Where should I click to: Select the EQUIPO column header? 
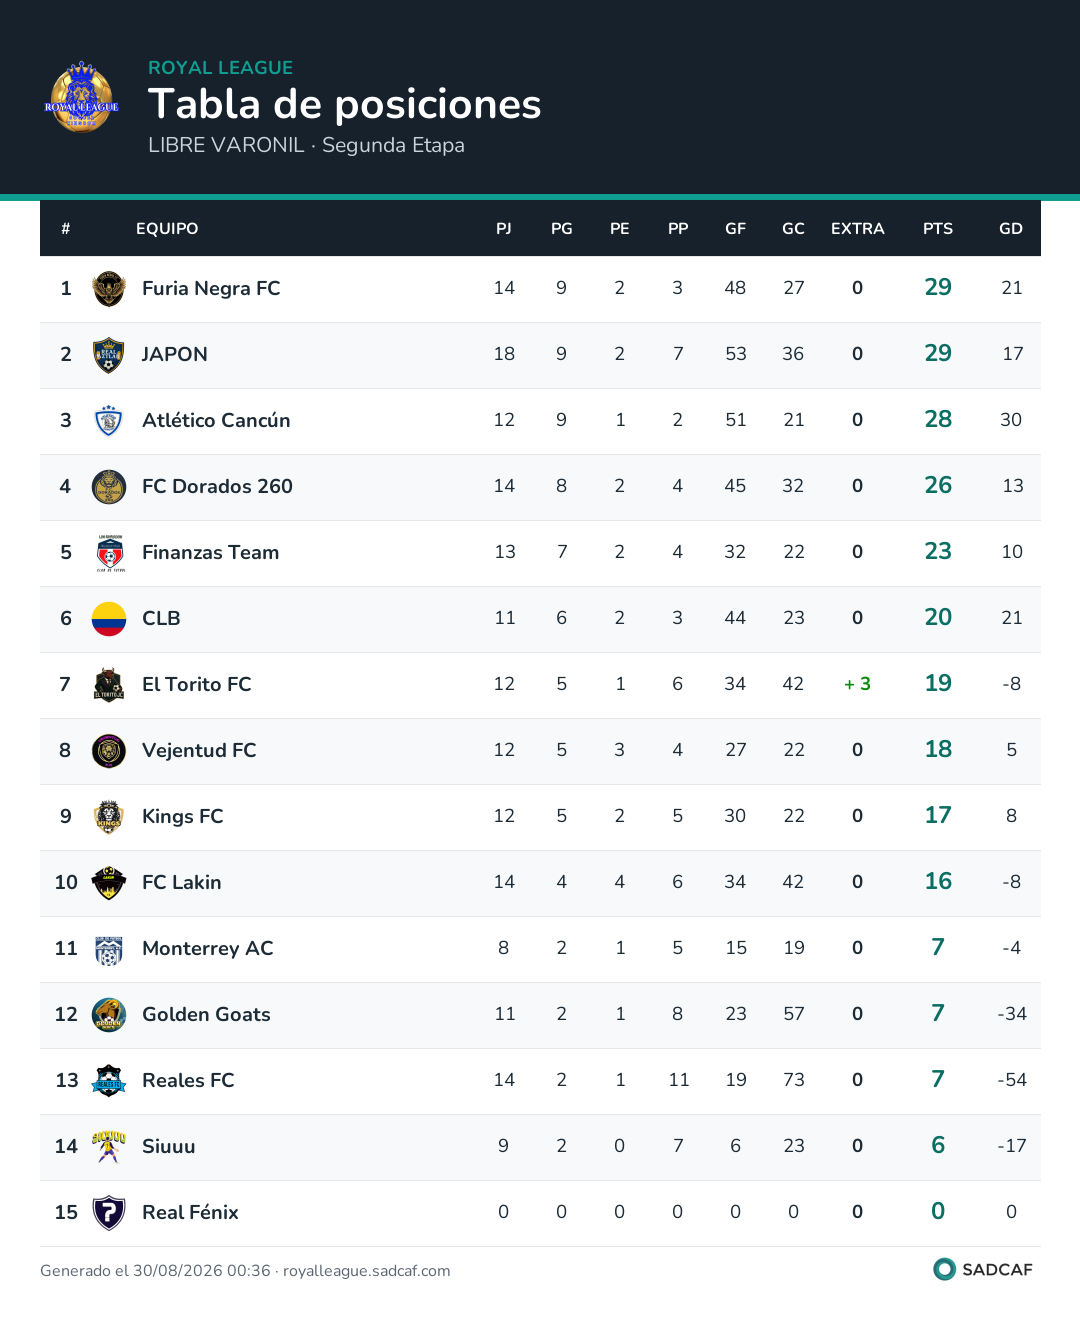click(x=167, y=229)
